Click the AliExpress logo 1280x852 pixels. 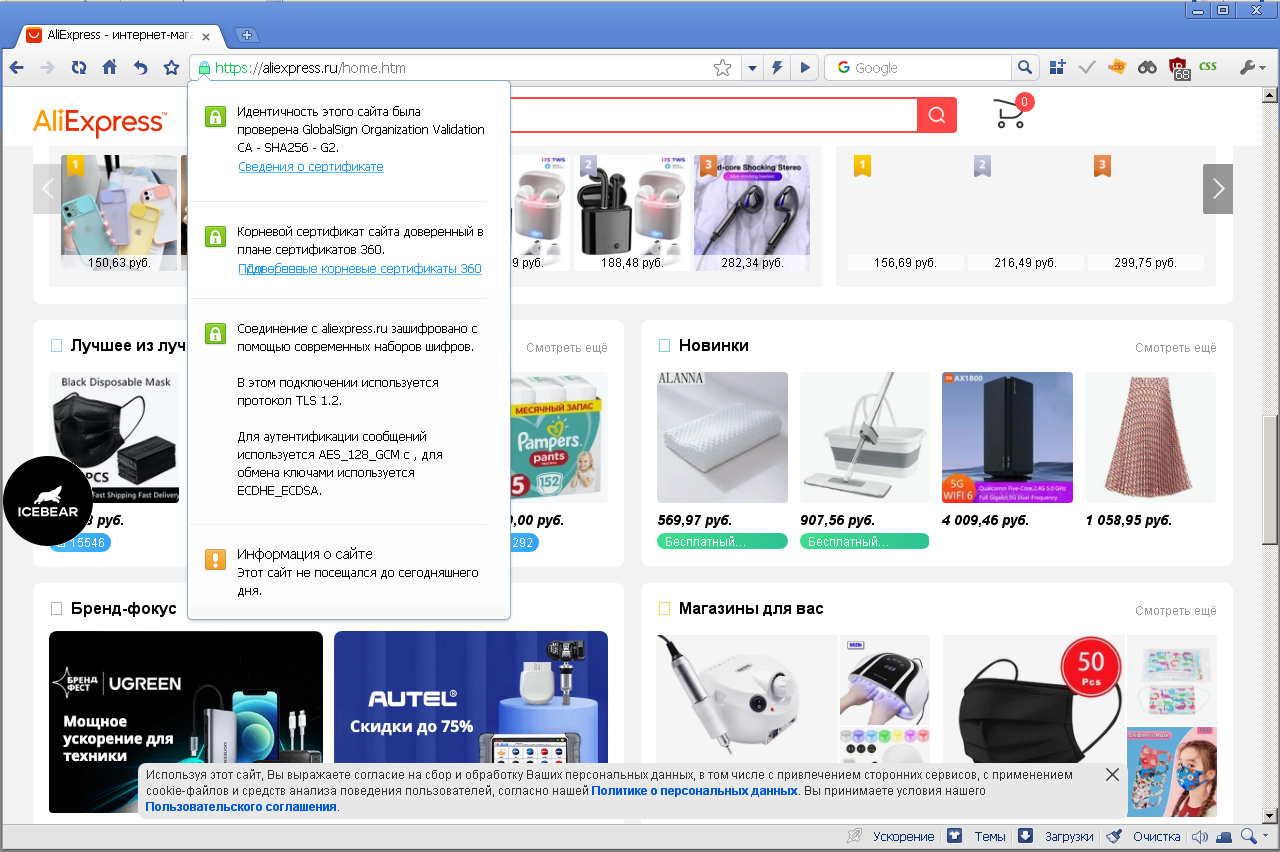pyautogui.click(x=100, y=122)
